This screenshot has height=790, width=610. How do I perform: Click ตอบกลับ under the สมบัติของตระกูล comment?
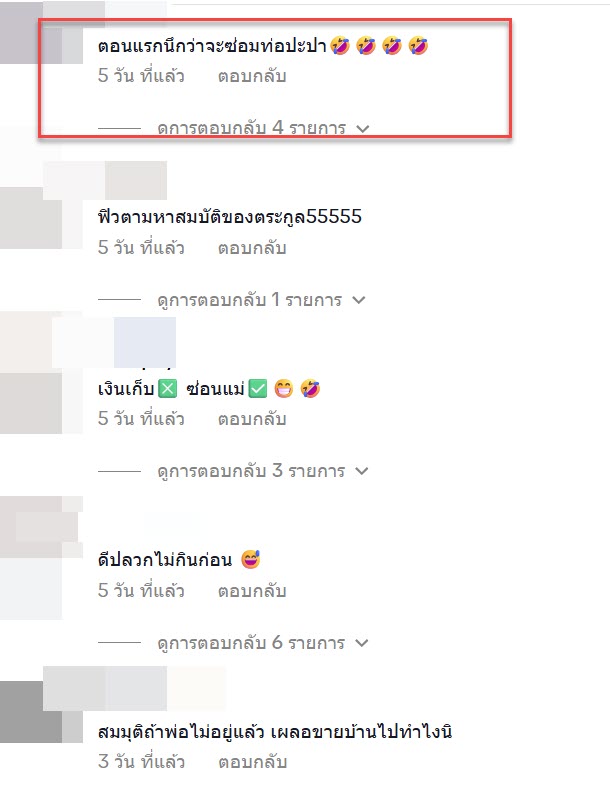[252, 248]
